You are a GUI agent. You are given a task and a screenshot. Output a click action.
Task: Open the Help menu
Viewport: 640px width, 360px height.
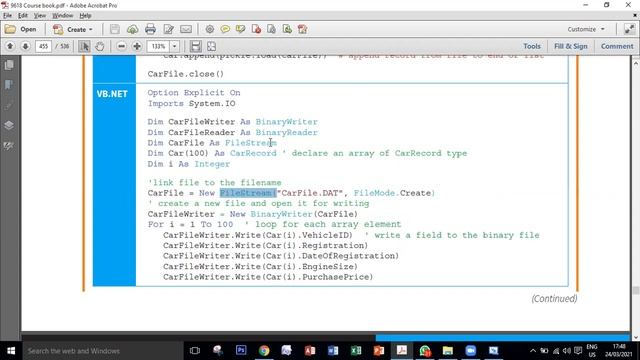pos(85,16)
